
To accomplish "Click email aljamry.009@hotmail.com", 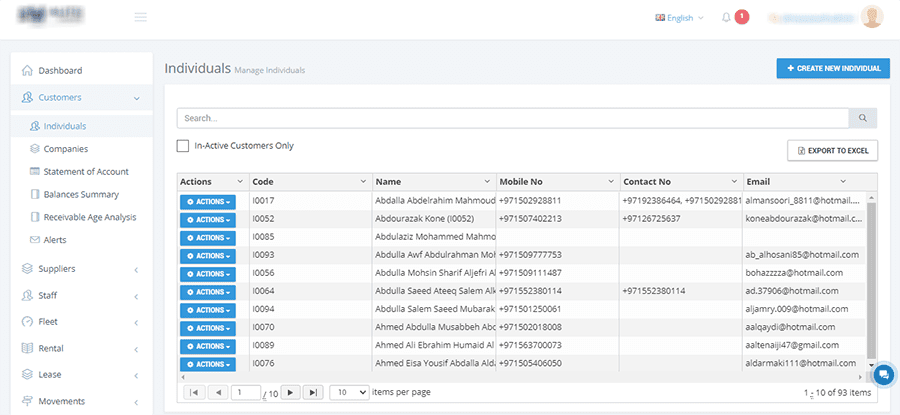I will tap(797, 309).
